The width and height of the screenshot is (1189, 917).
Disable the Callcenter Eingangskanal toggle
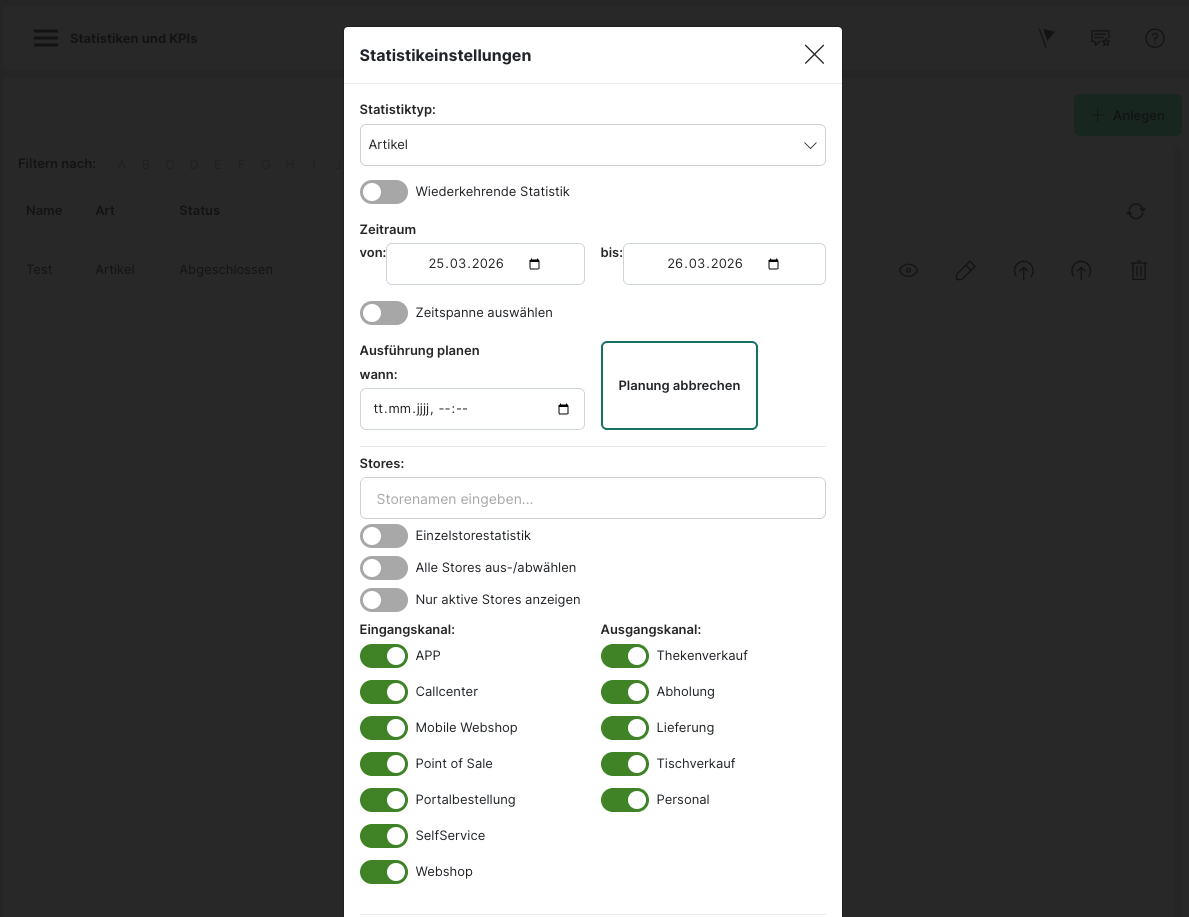tap(384, 692)
